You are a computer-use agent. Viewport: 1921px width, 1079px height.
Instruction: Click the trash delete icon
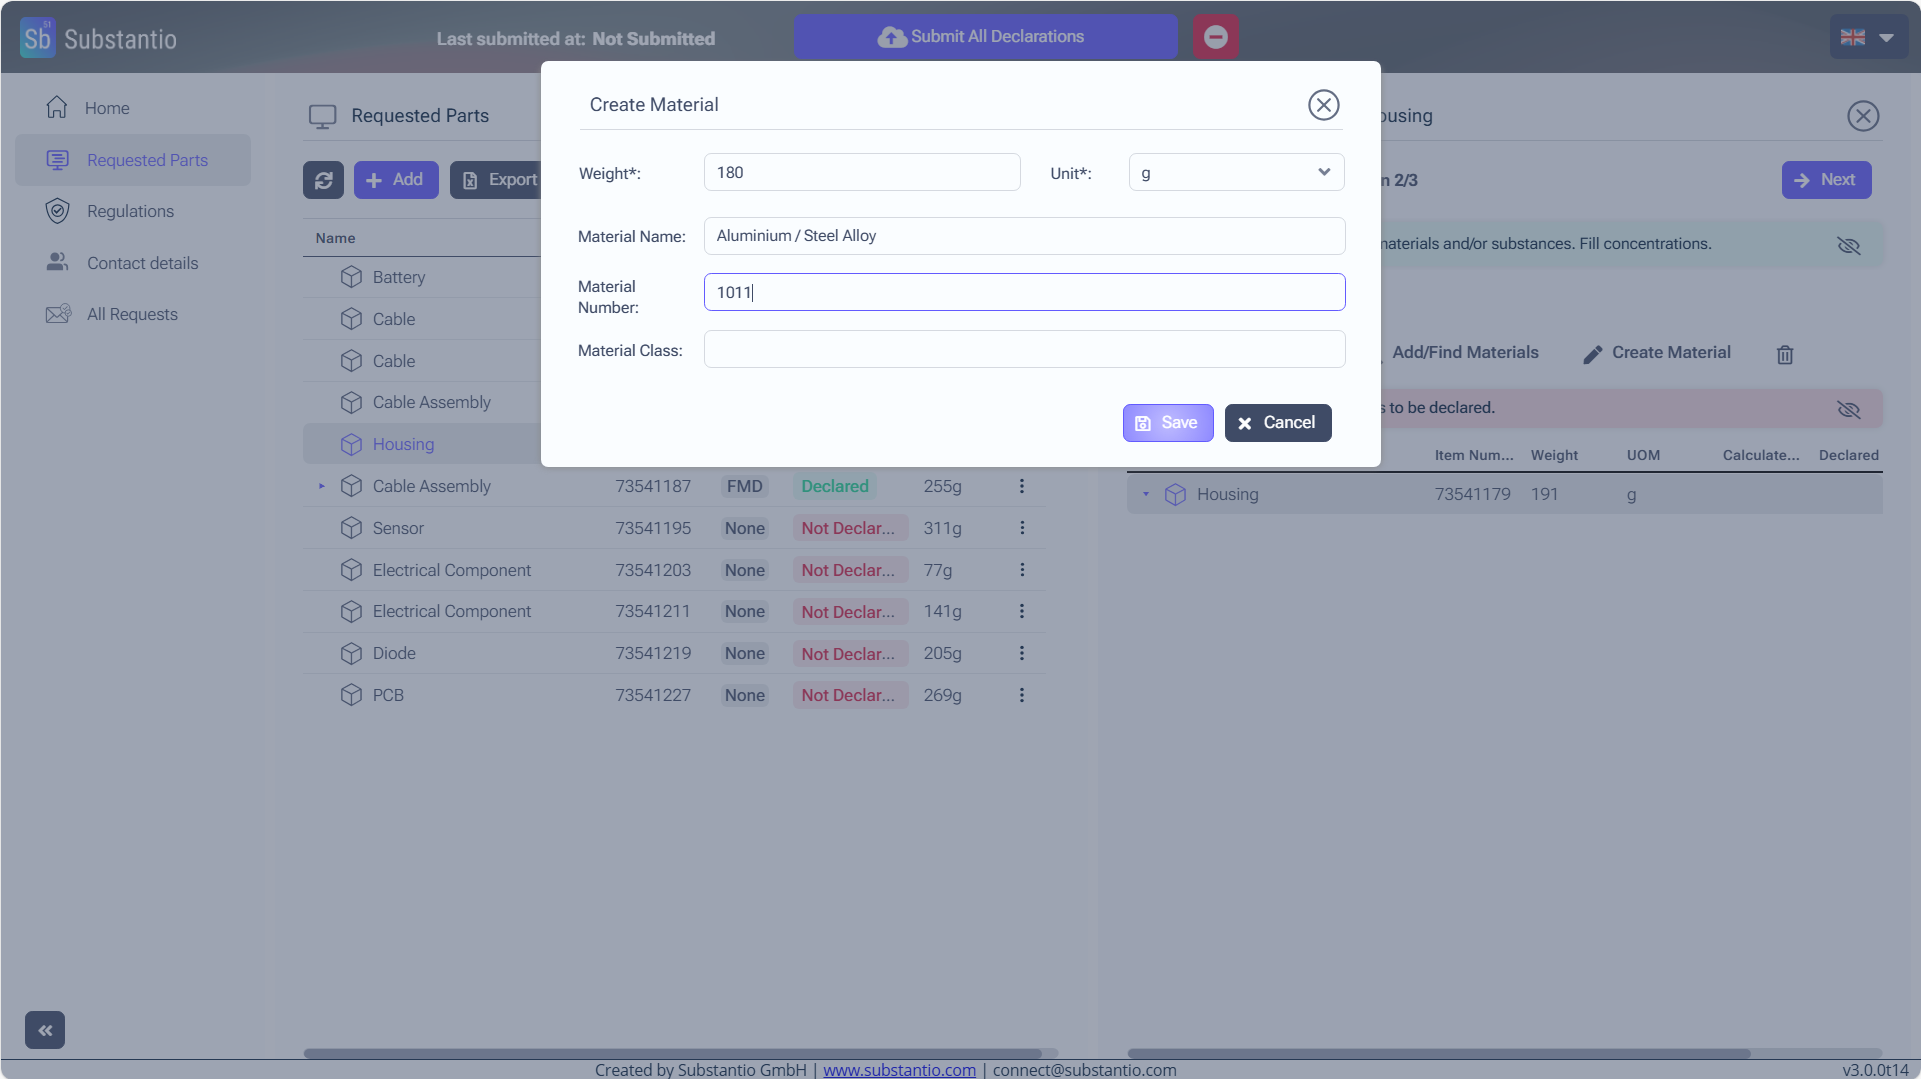[x=1784, y=354]
